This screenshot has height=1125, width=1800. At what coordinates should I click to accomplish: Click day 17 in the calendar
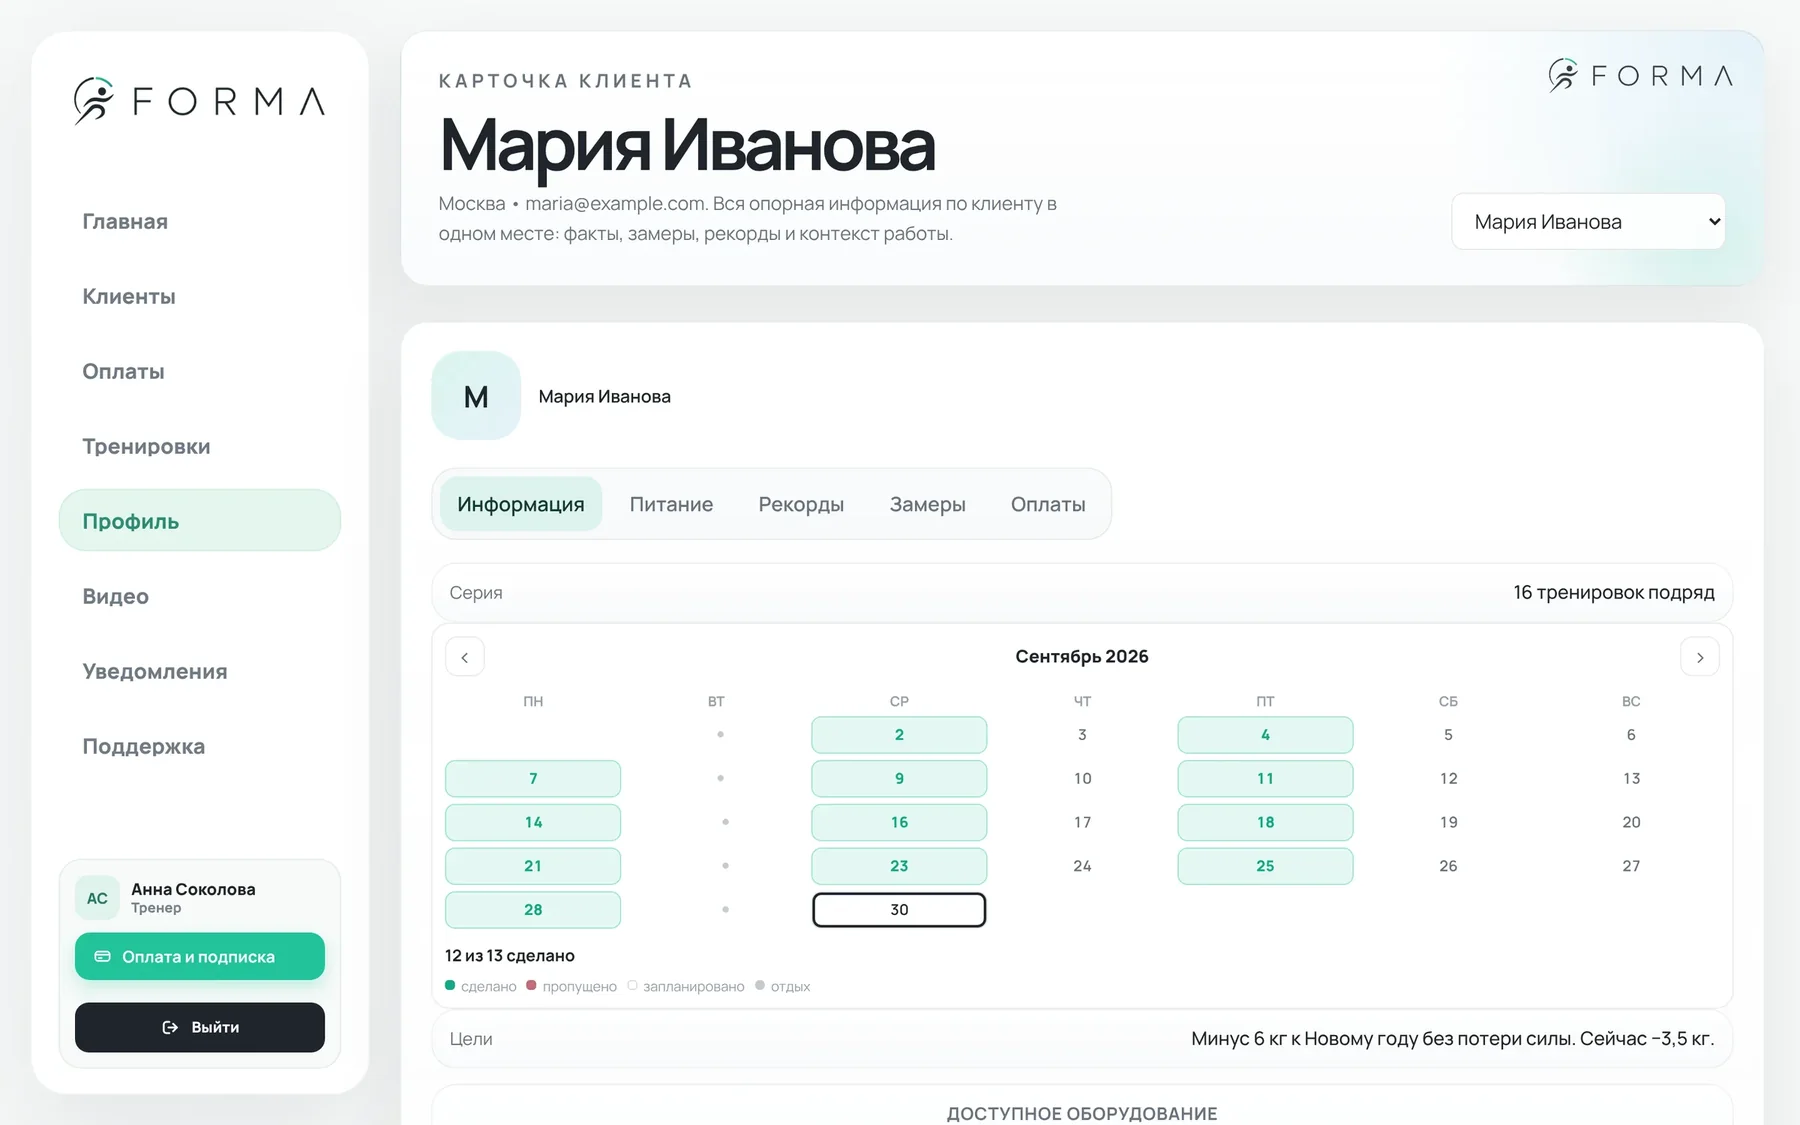pos(1082,822)
